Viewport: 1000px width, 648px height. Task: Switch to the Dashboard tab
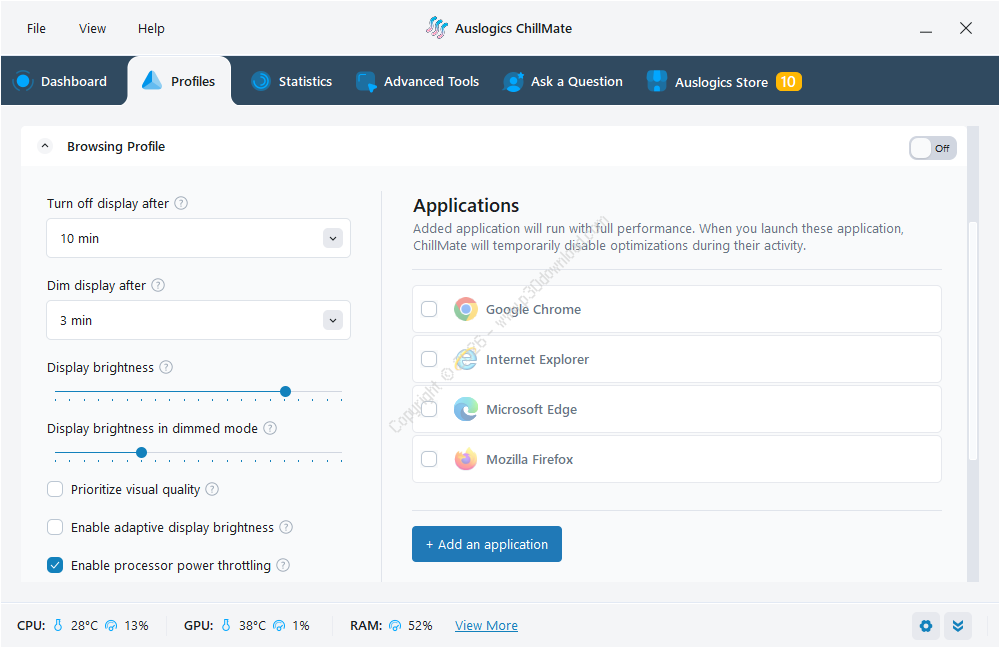(x=60, y=81)
